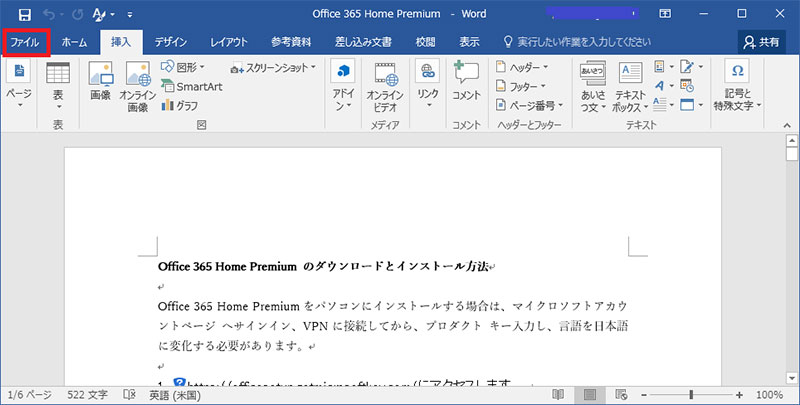This screenshot has width=800, height=405.
Task: Open the 表示 tab
Action: coord(469,42)
